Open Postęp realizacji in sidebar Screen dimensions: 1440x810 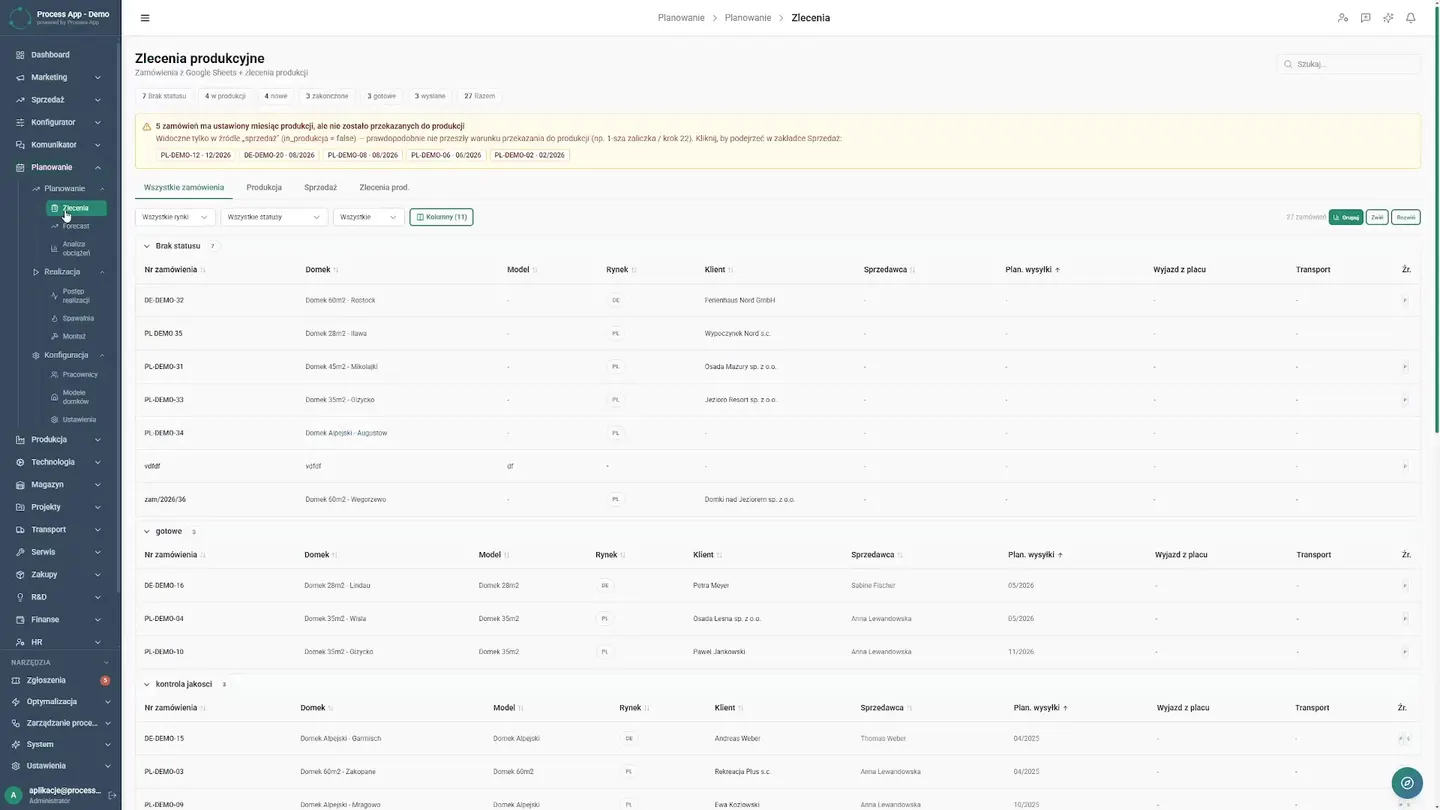tap(76, 296)
